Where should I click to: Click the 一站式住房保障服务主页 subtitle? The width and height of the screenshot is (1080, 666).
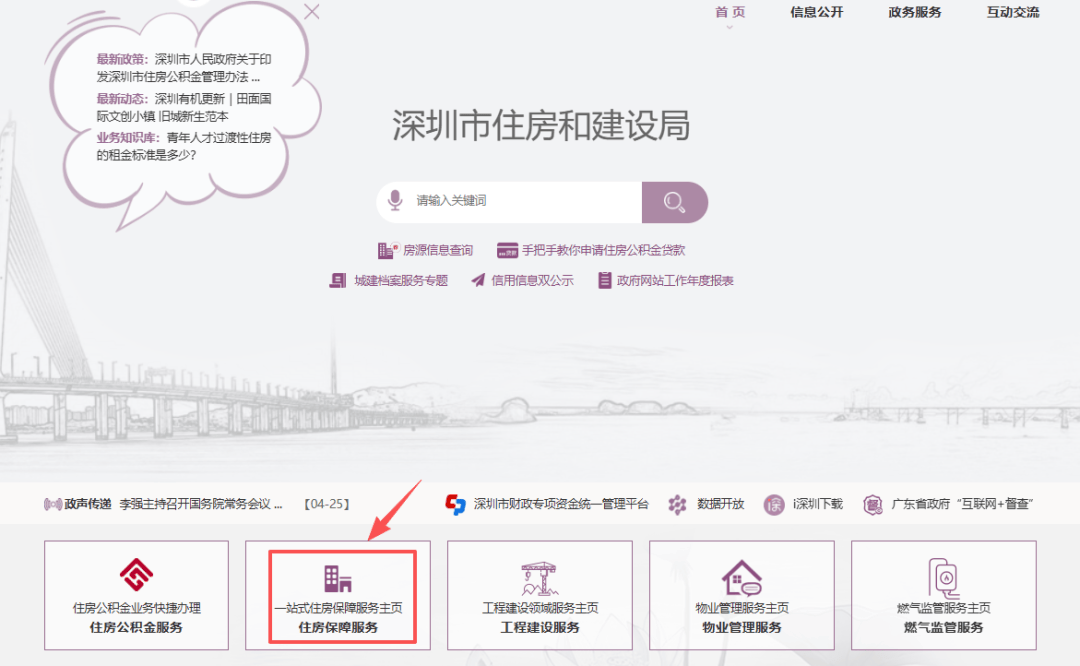(x=338, y=608)
